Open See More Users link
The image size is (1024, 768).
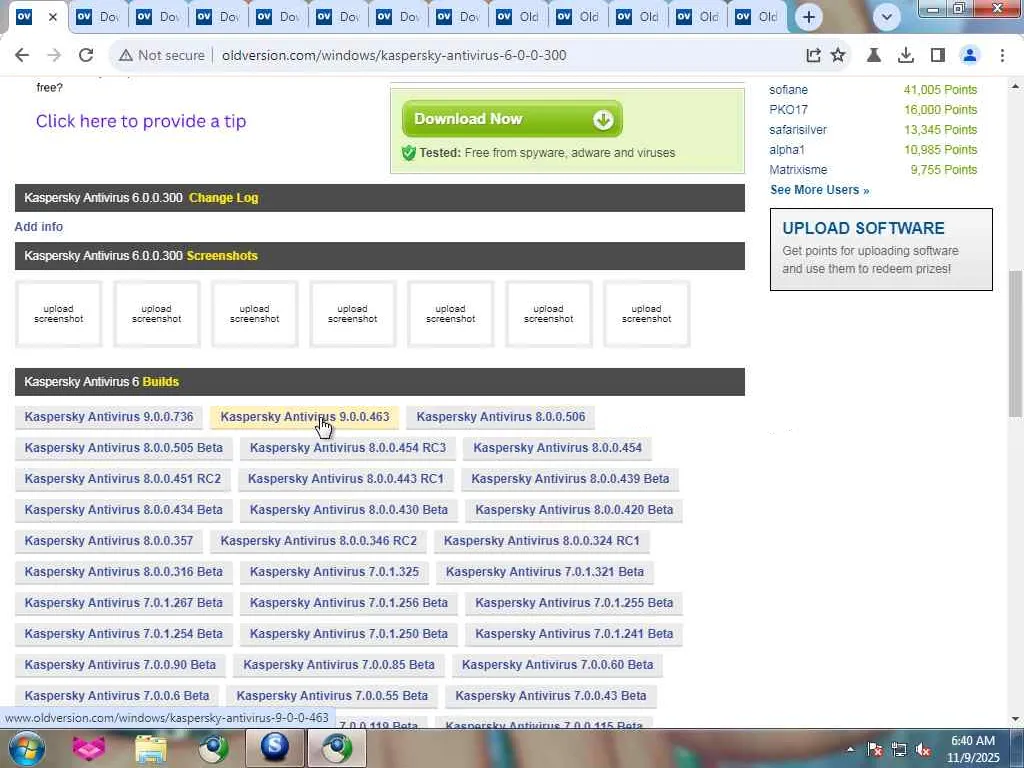[x=820, y=190]
